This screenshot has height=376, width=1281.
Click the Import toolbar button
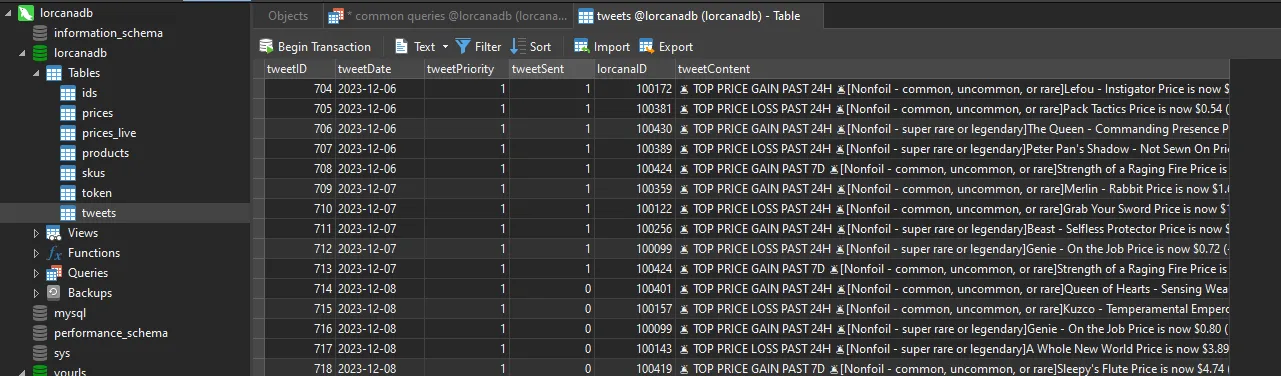coord(602,46)
